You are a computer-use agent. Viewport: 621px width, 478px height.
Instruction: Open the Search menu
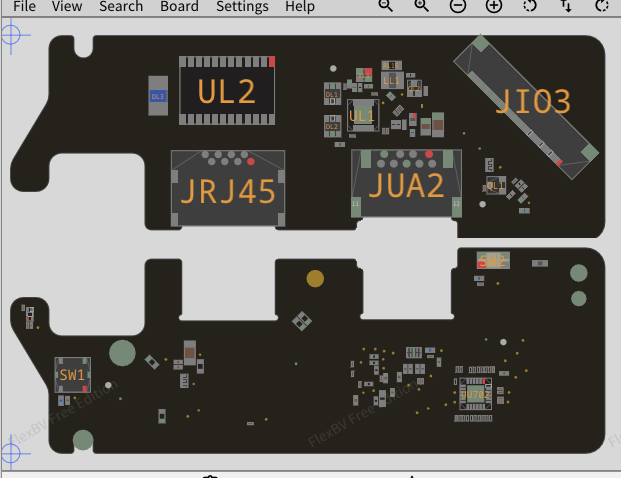121,6
